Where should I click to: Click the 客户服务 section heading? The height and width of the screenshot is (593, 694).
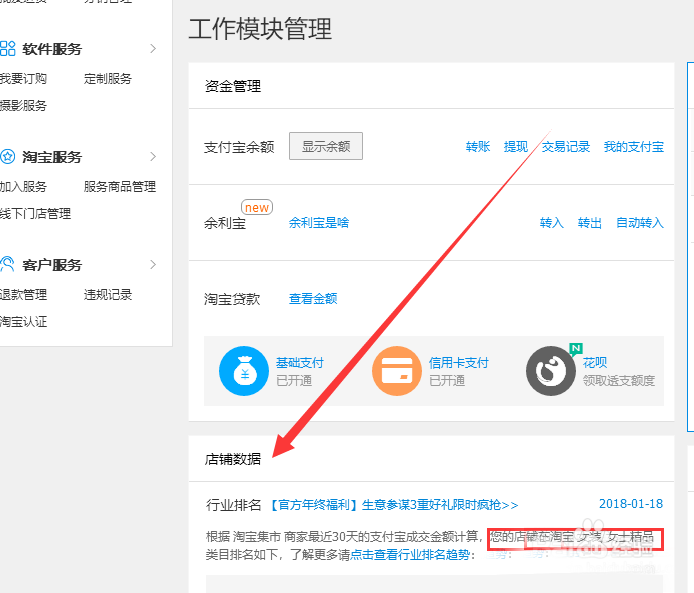click(x=52, y=265)
